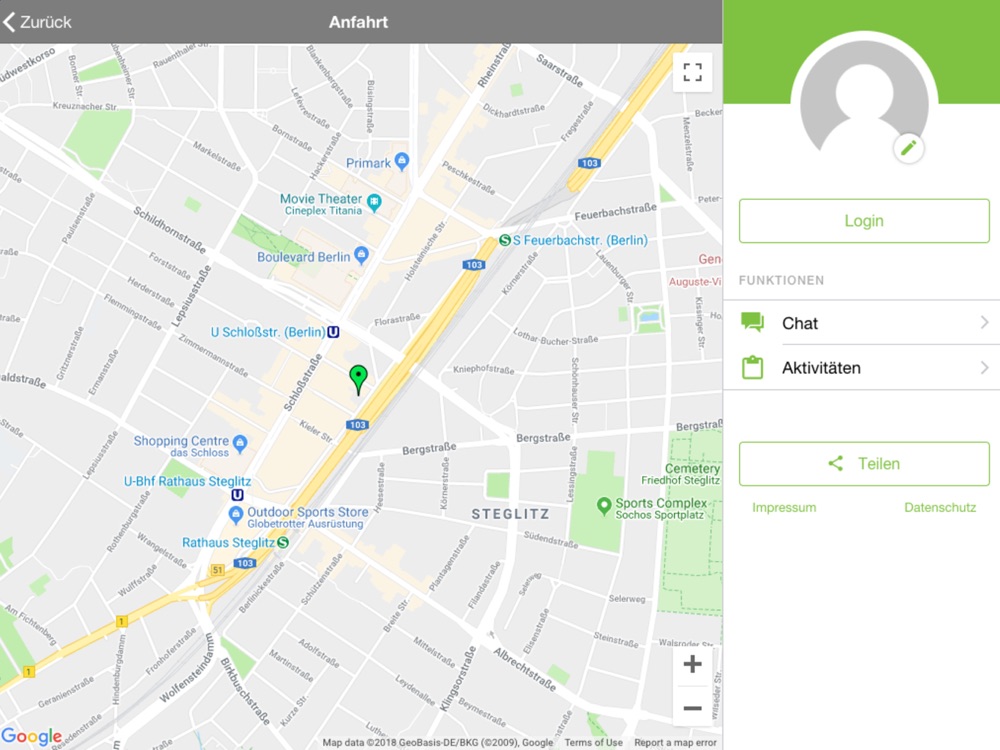Click the Cemetery Friedhof Steglitz label

click(681, 474)
